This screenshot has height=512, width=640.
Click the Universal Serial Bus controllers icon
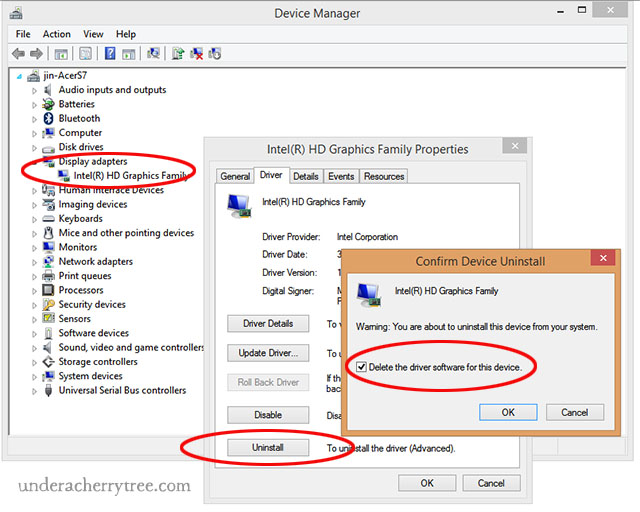[48, 390]
